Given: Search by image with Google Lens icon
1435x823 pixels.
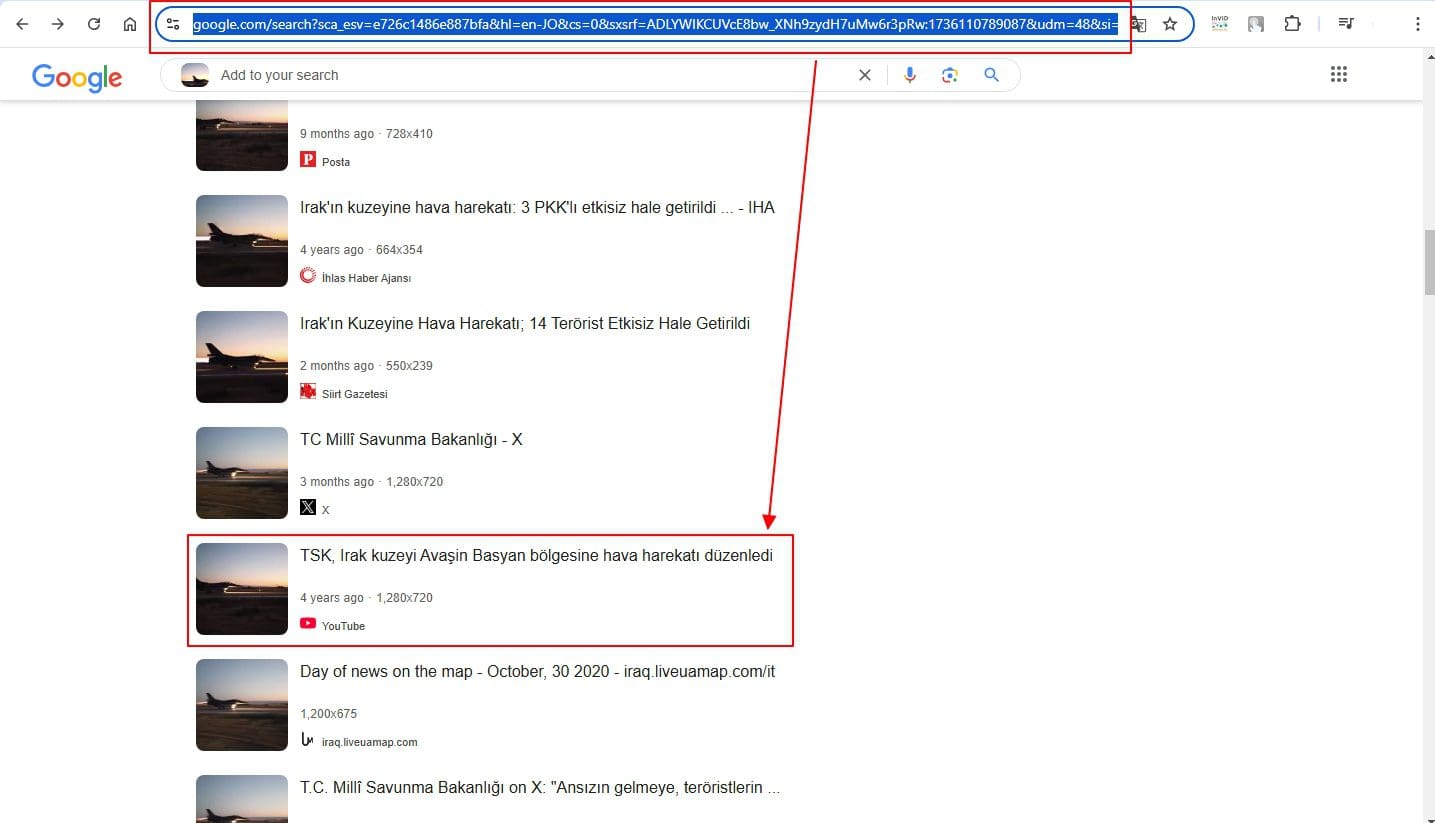Looking at the screenshot, I should (x=950, y=75).
